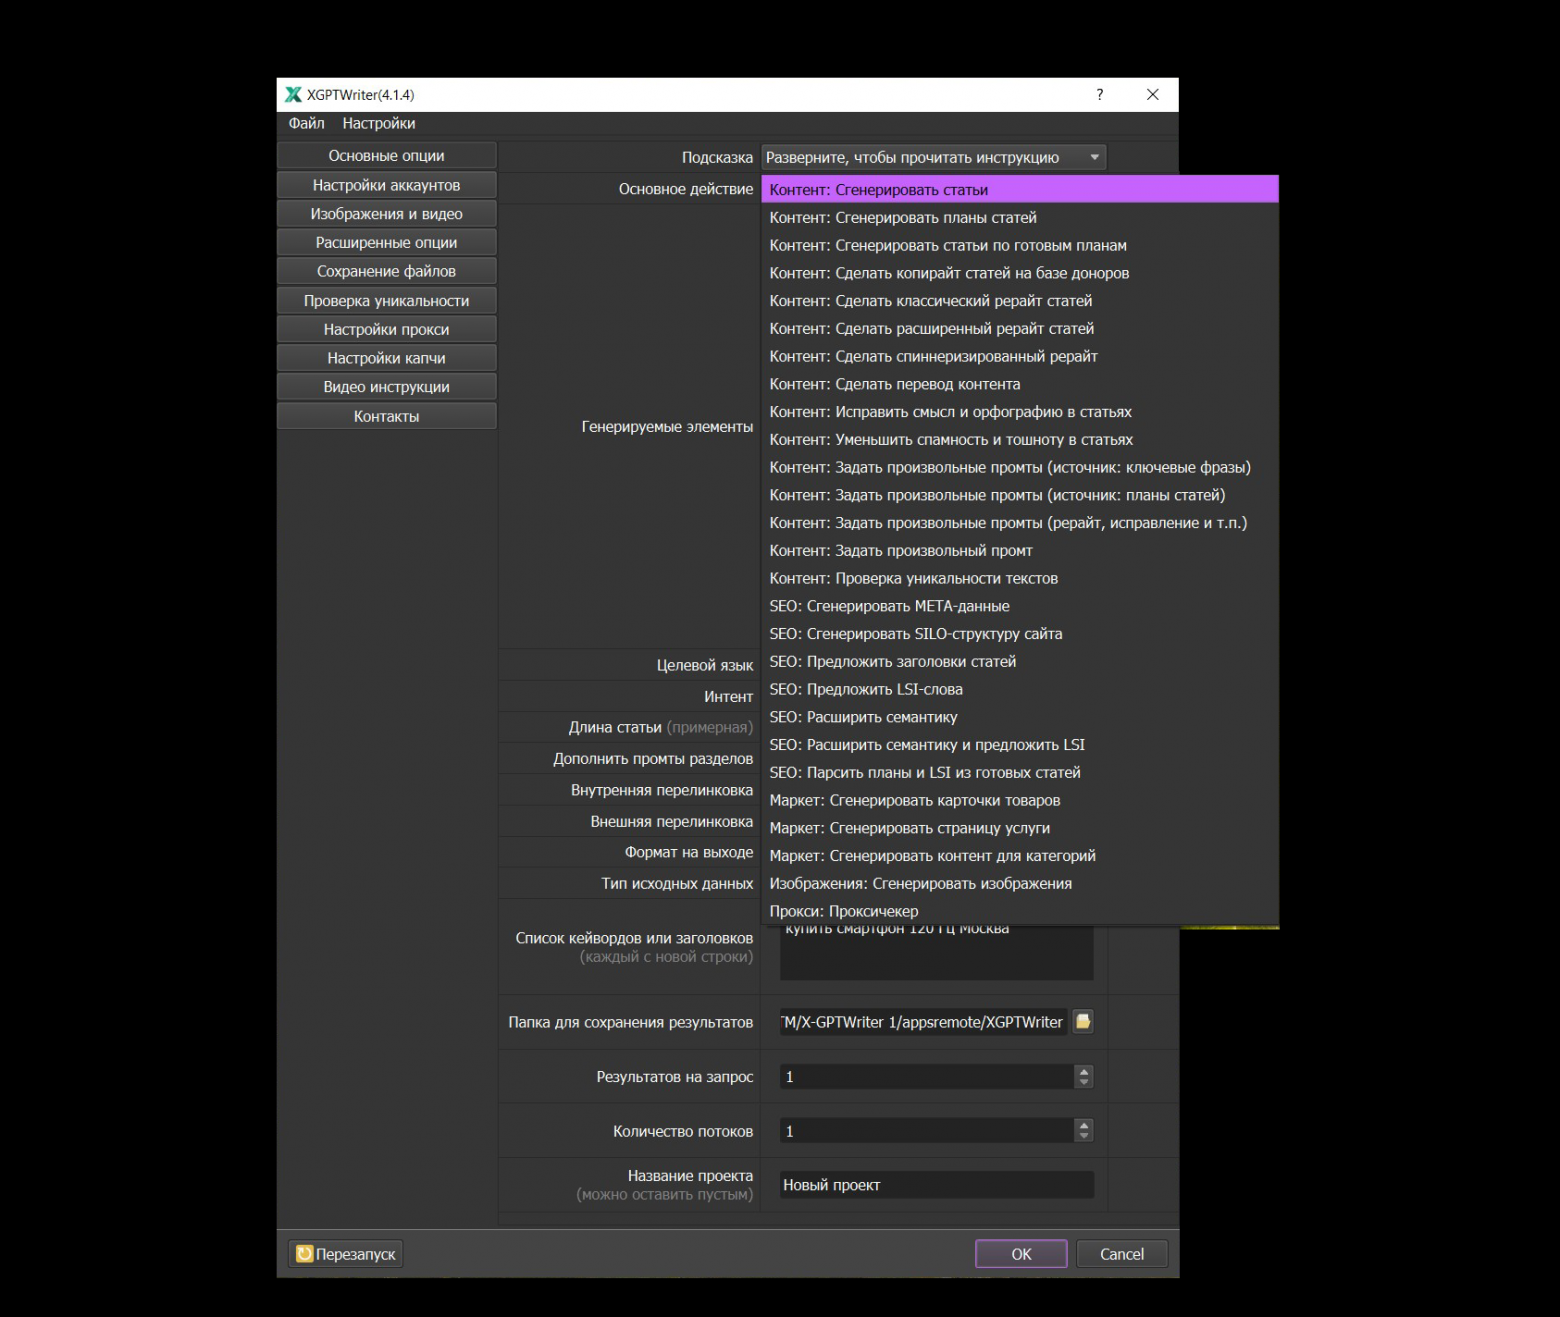1560x1317 pixels.
Task: Expand the Подсказка instruction dropdown
Action: pyautogui.click(x=1094, y=156)
